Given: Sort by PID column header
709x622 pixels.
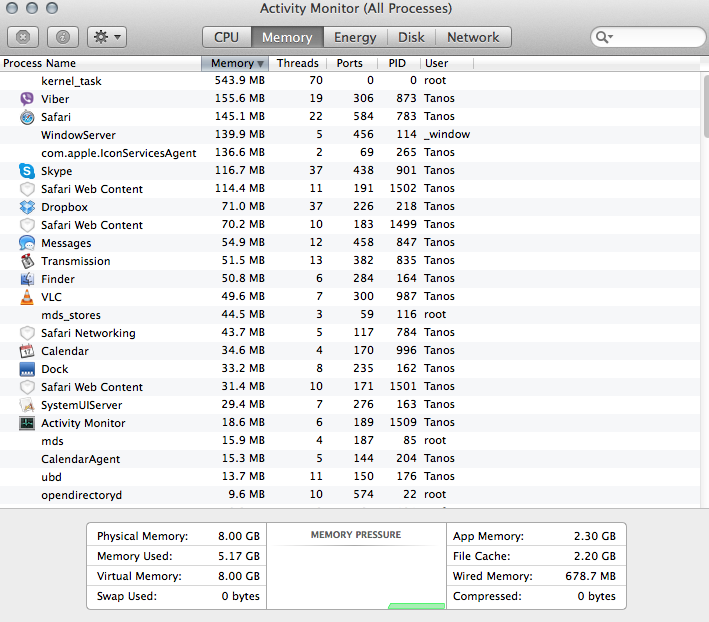Looking at the screenshot, I should [x=397, y=63].
